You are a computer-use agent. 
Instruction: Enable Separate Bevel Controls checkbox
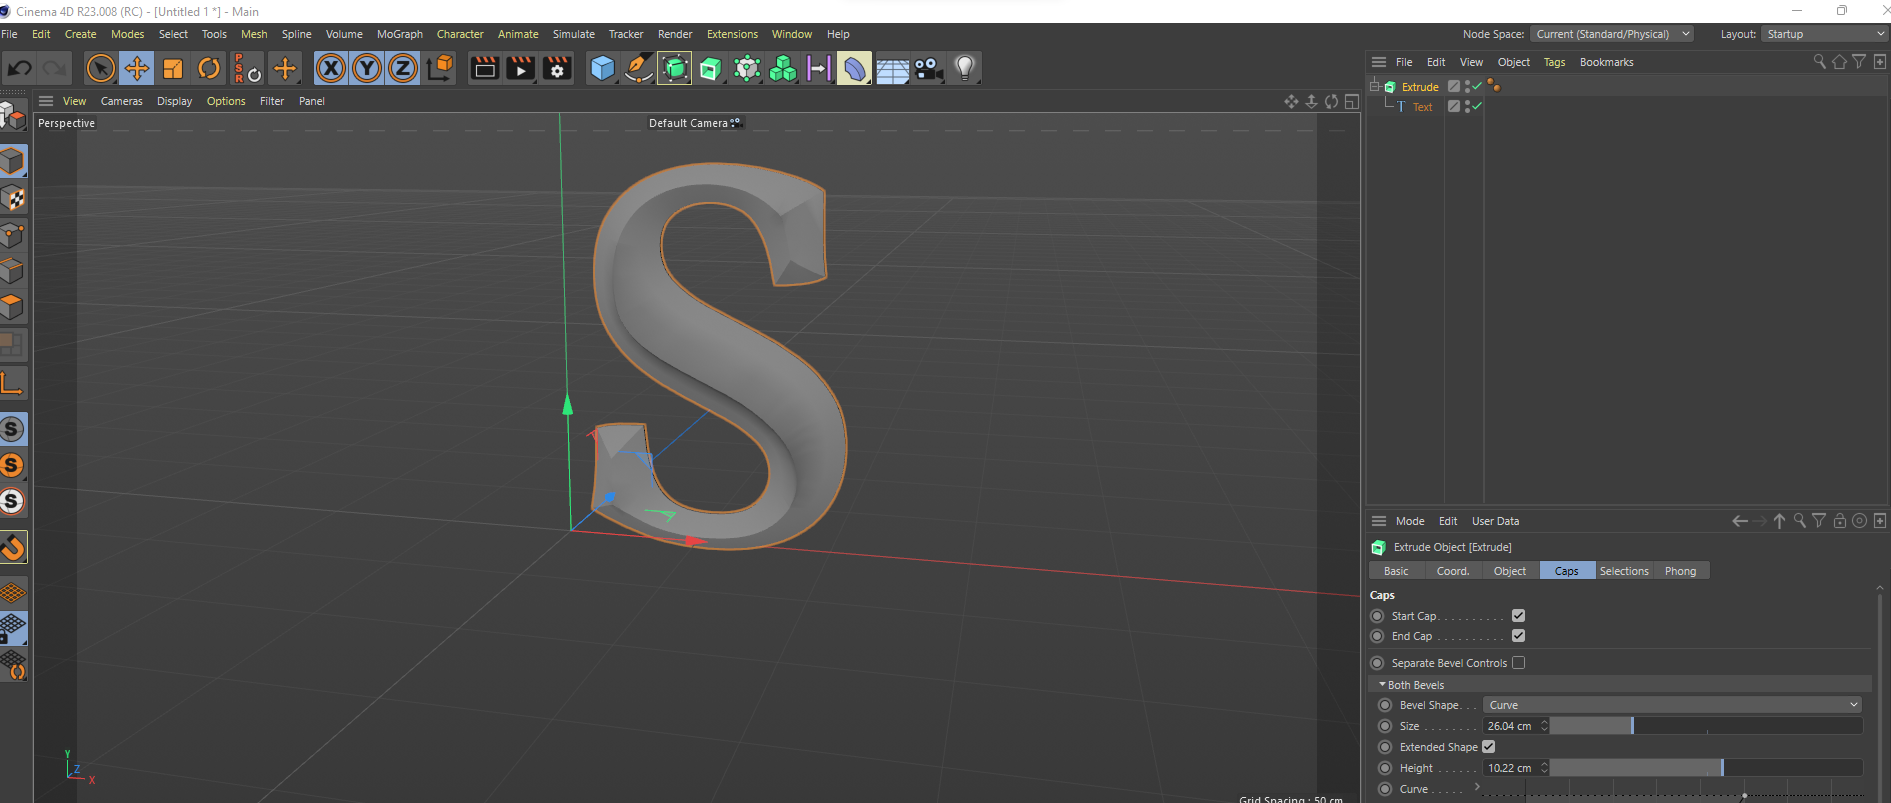[1518, 662]
